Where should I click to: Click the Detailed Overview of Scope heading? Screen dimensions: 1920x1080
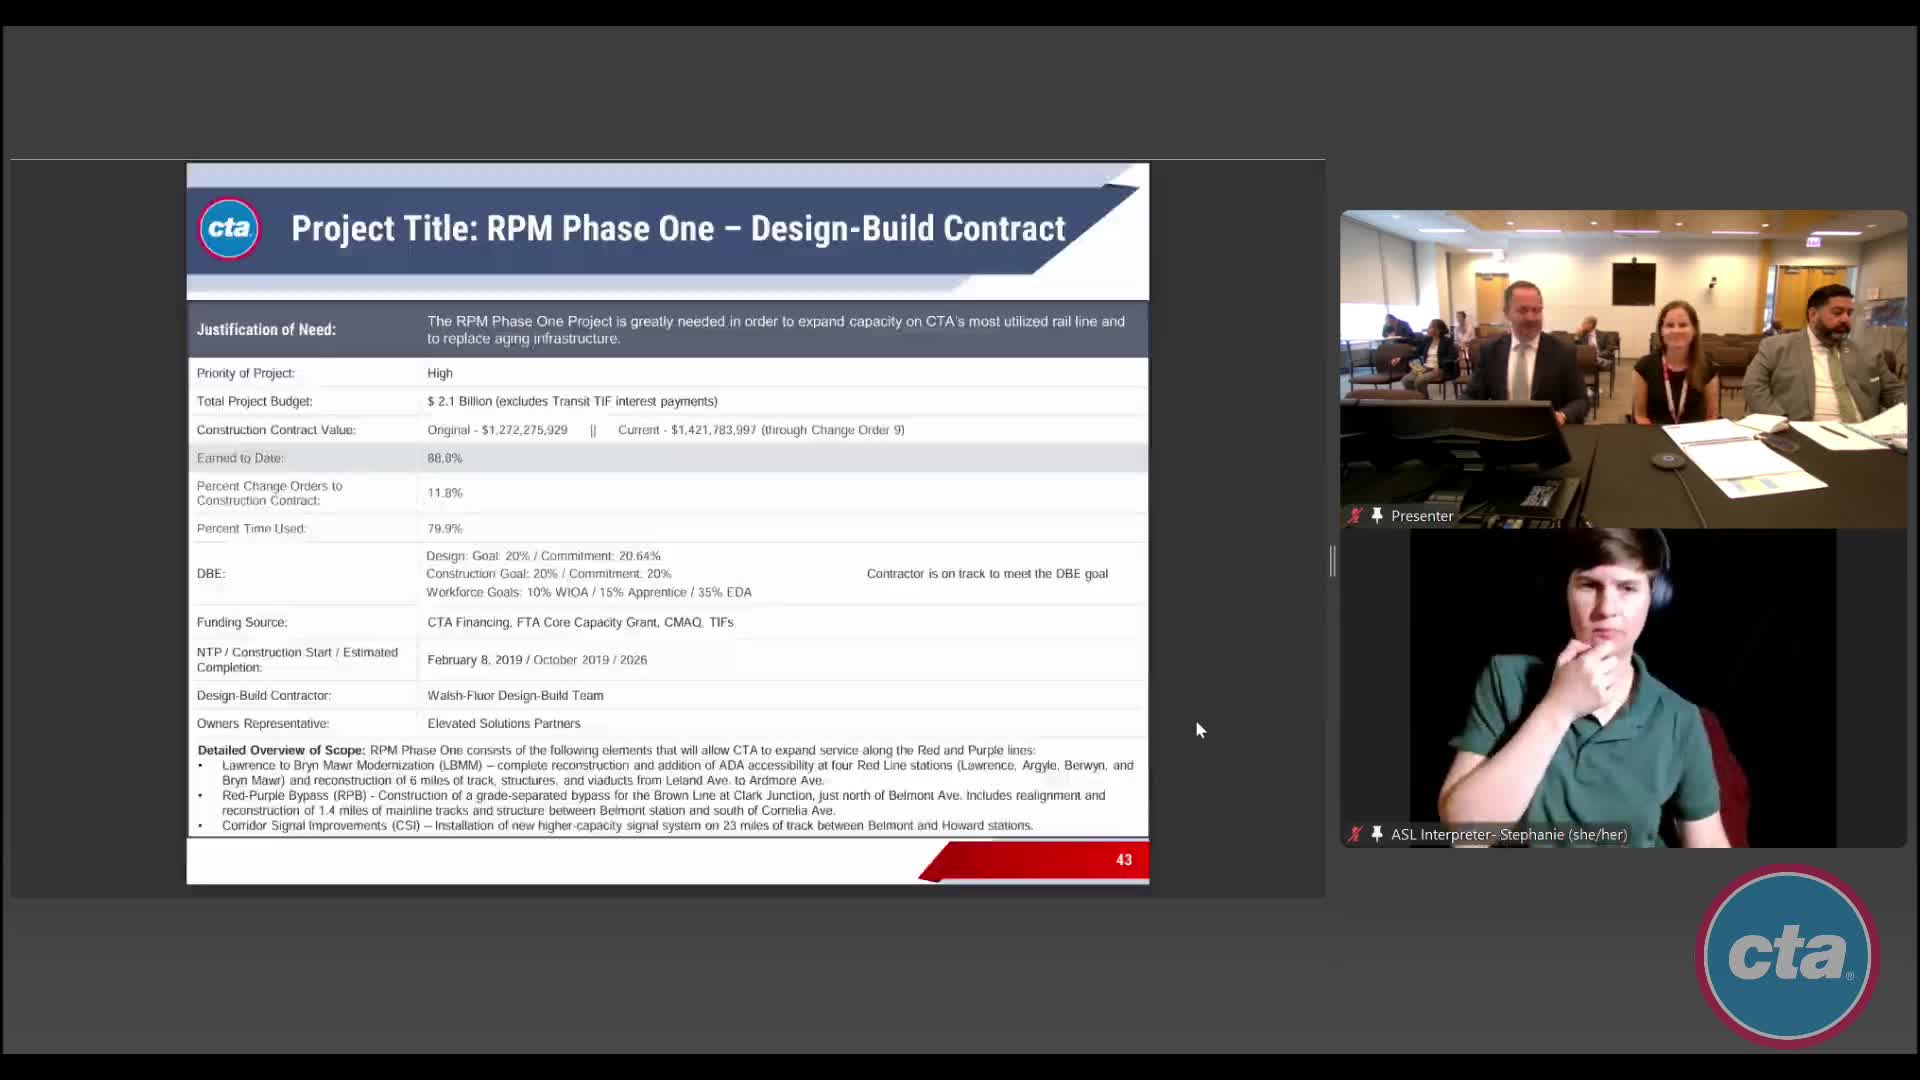click(281, 750)
